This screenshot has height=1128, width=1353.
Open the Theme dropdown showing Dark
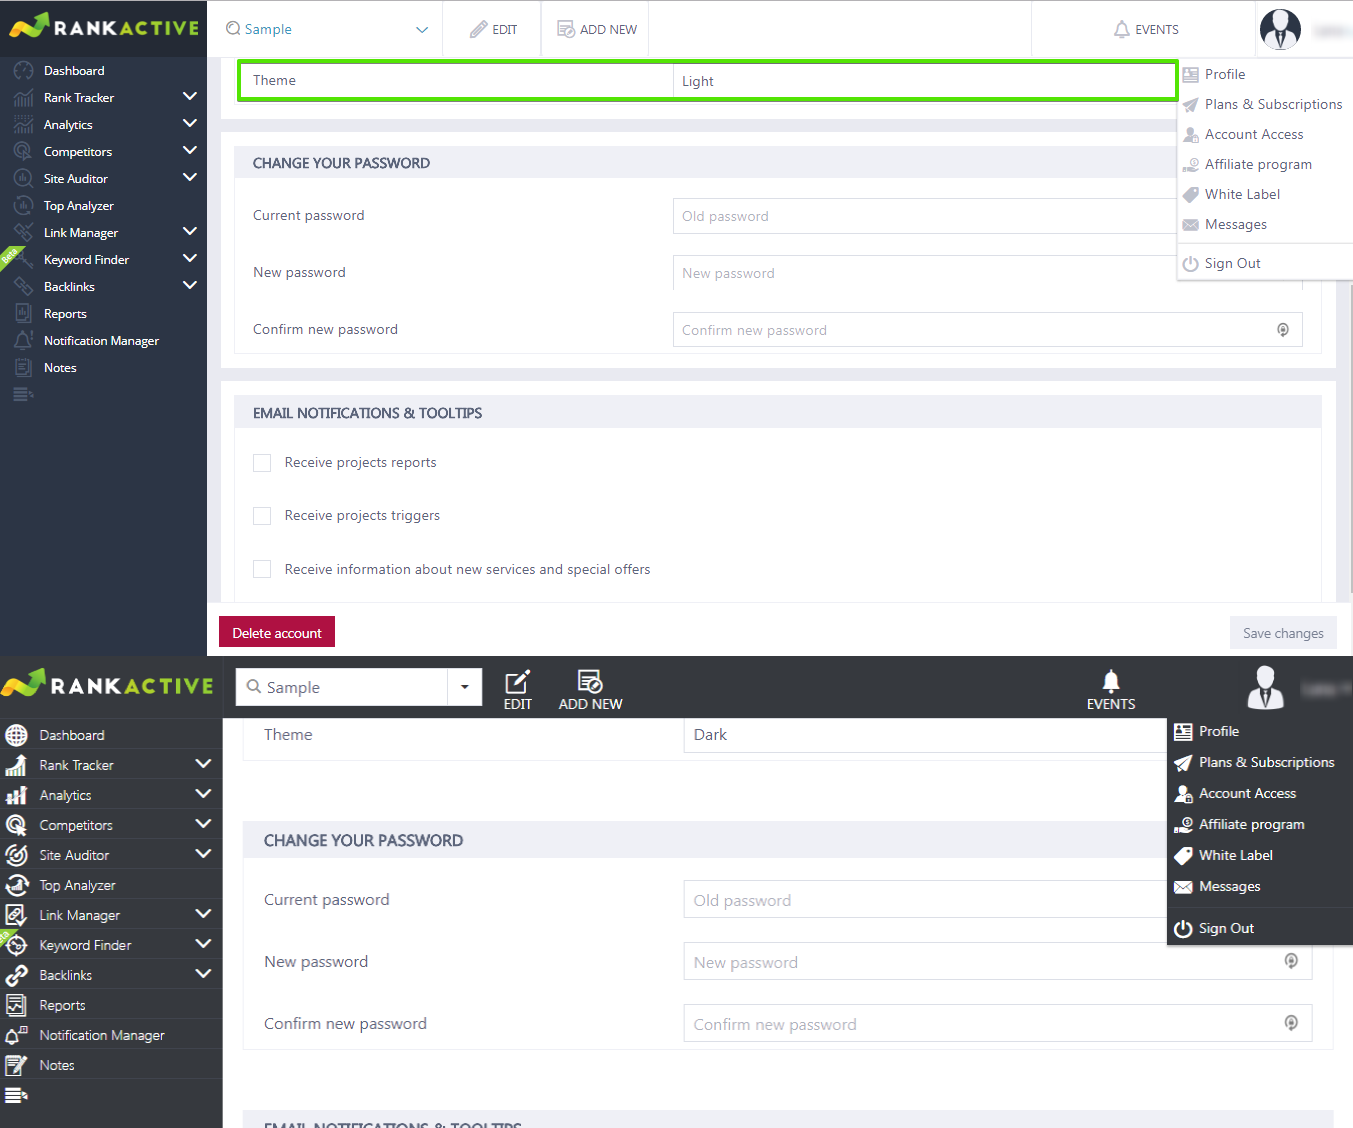tap(926, 735)
